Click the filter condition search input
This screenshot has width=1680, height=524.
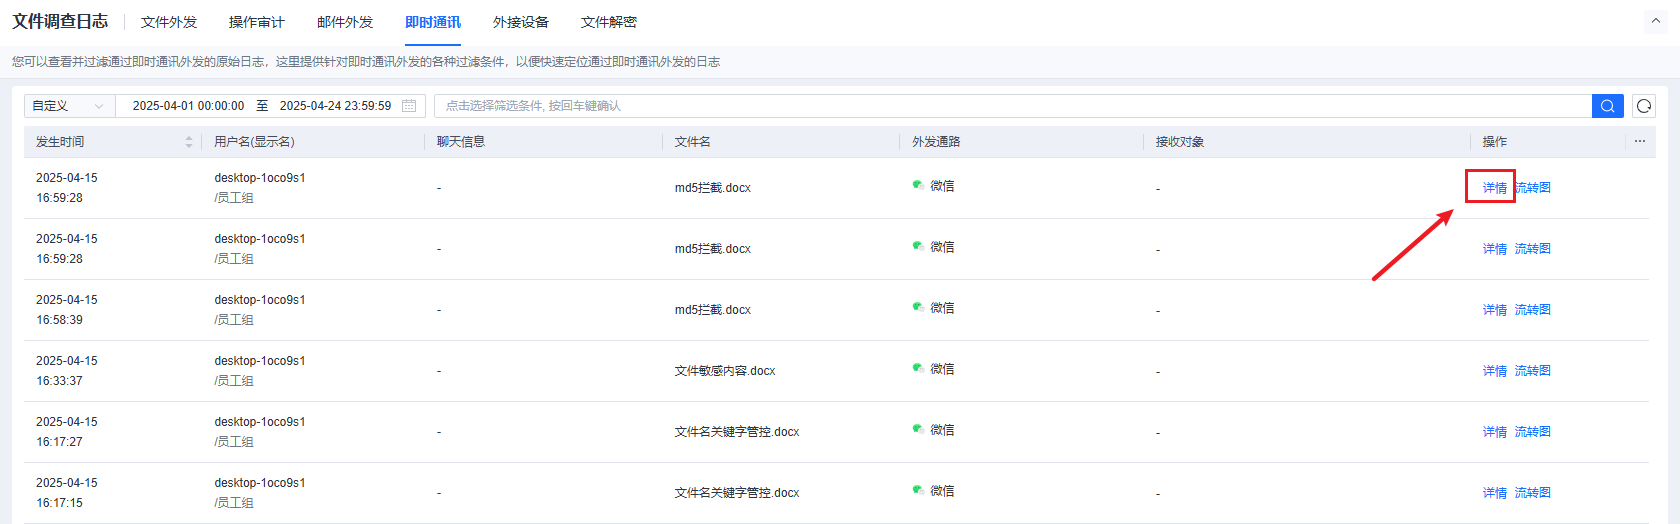[1010, 106]
